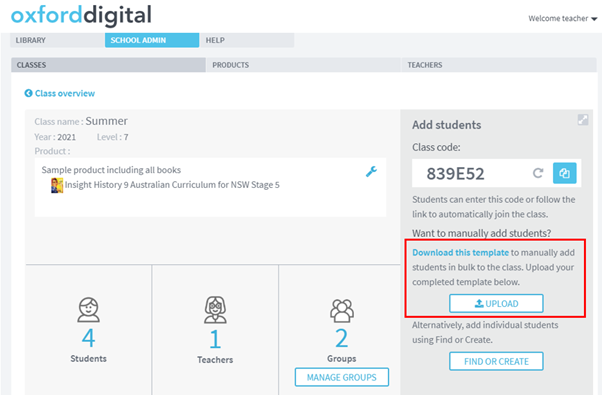The height and width of the screenshot is (395, 602).
Task: Select the SCHOOL ADMIN tab
Action: [152, 40]
